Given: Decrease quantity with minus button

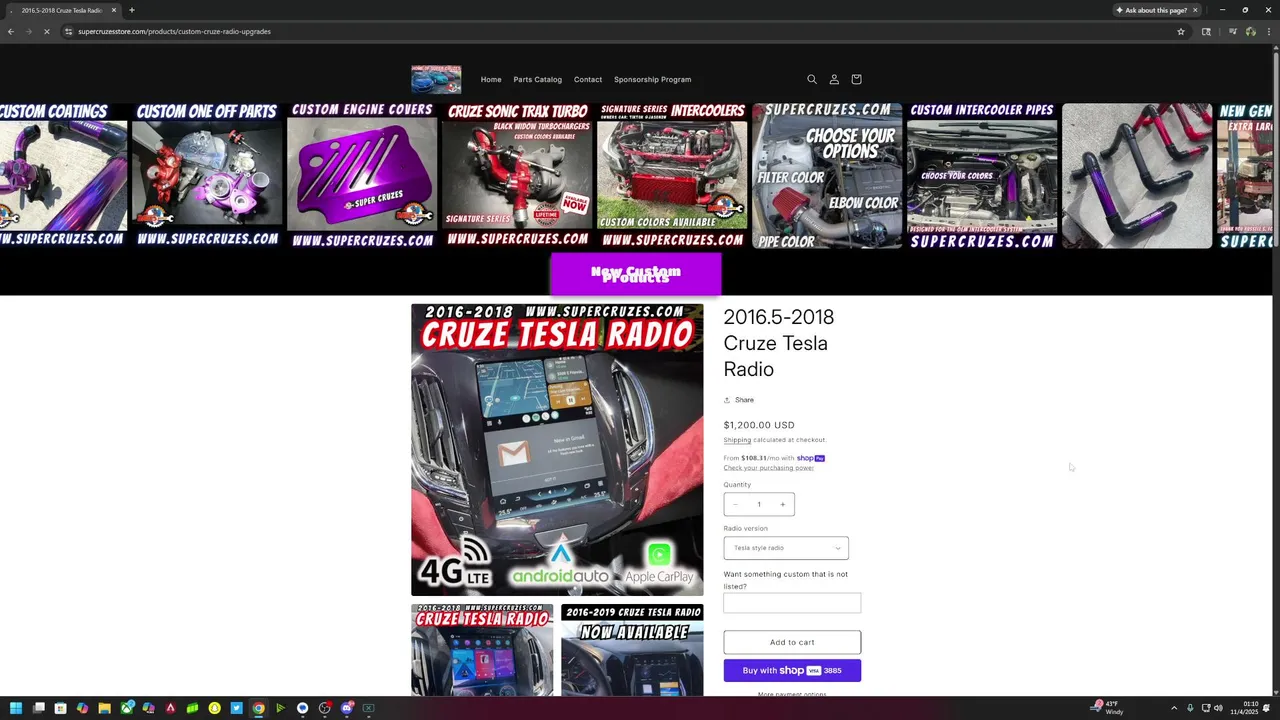Looking at the screenshot, I should [735, 504].
